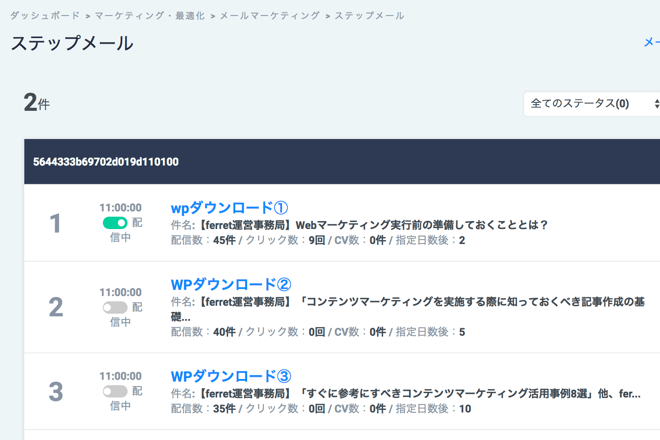Navigate to メールマーケティング breadcrumb

(x=270, y=16)
